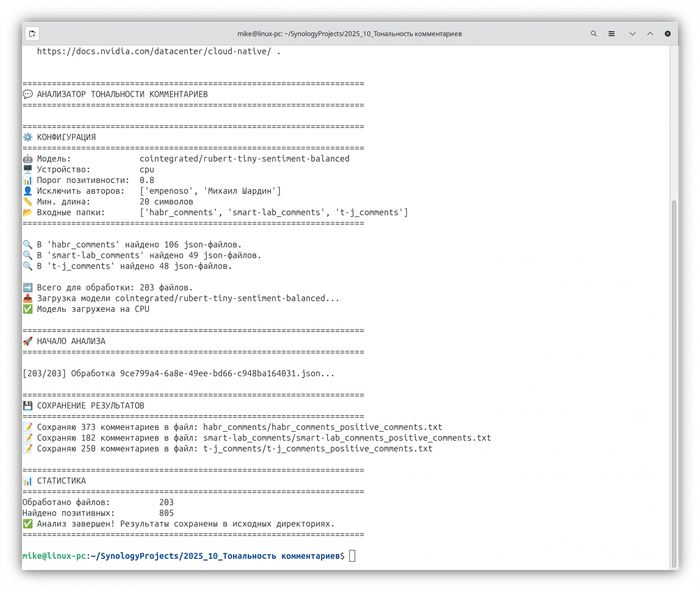Click the speech bubble icon beside АНАЛИЗАТОР ТОНАЛЬНОСТИ
Screen dimensions: 700x592
[x=27, y=94]
